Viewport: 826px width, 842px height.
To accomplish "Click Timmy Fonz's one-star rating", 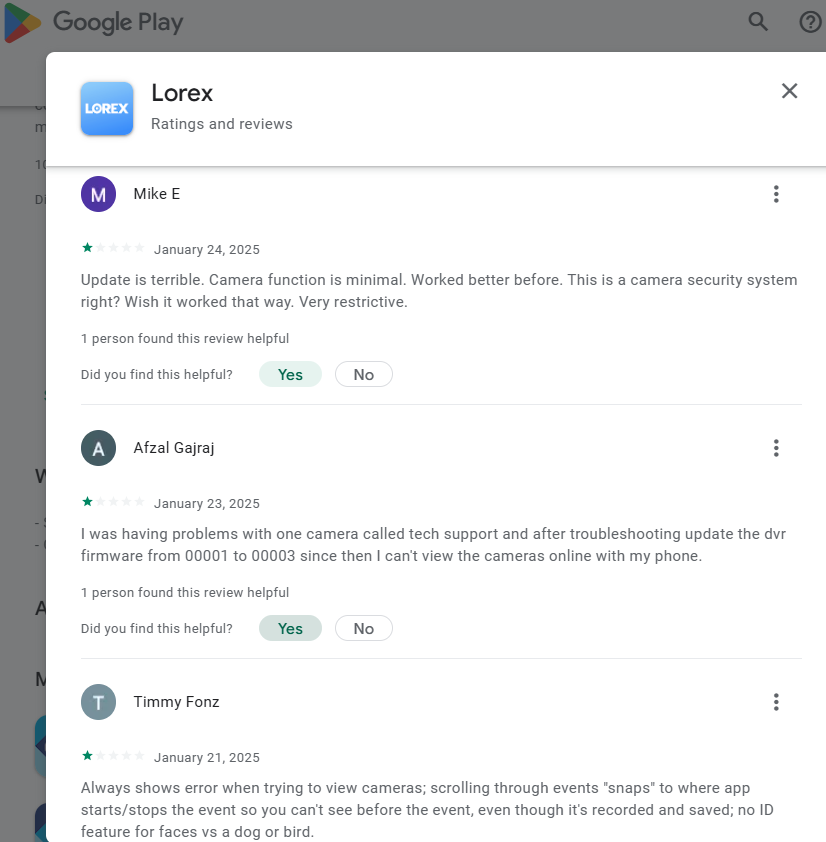I will [x=113, y=756].
